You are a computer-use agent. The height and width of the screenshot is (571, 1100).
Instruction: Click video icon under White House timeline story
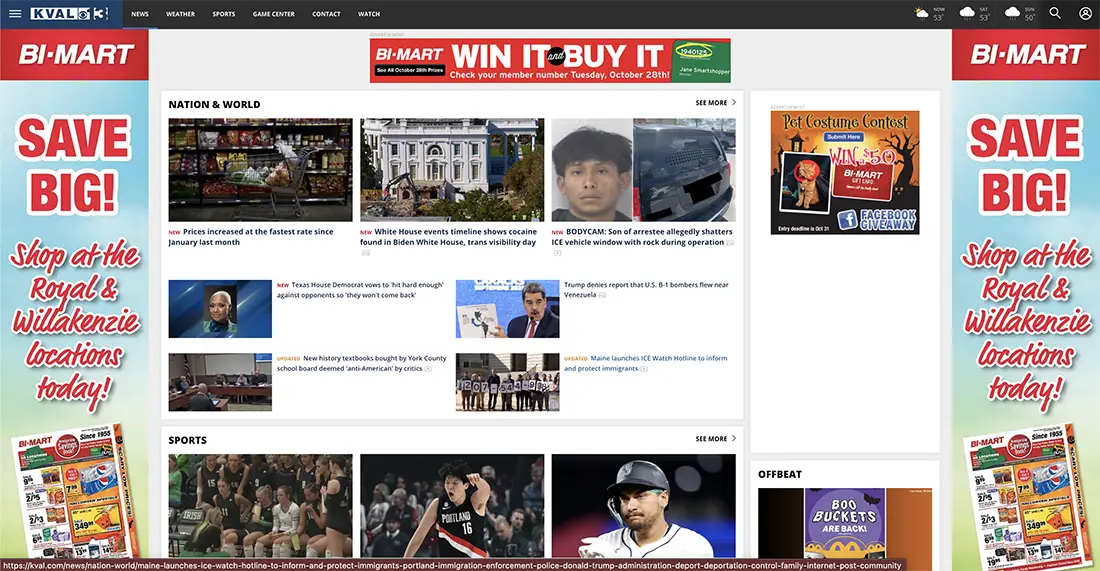[365, 253]
